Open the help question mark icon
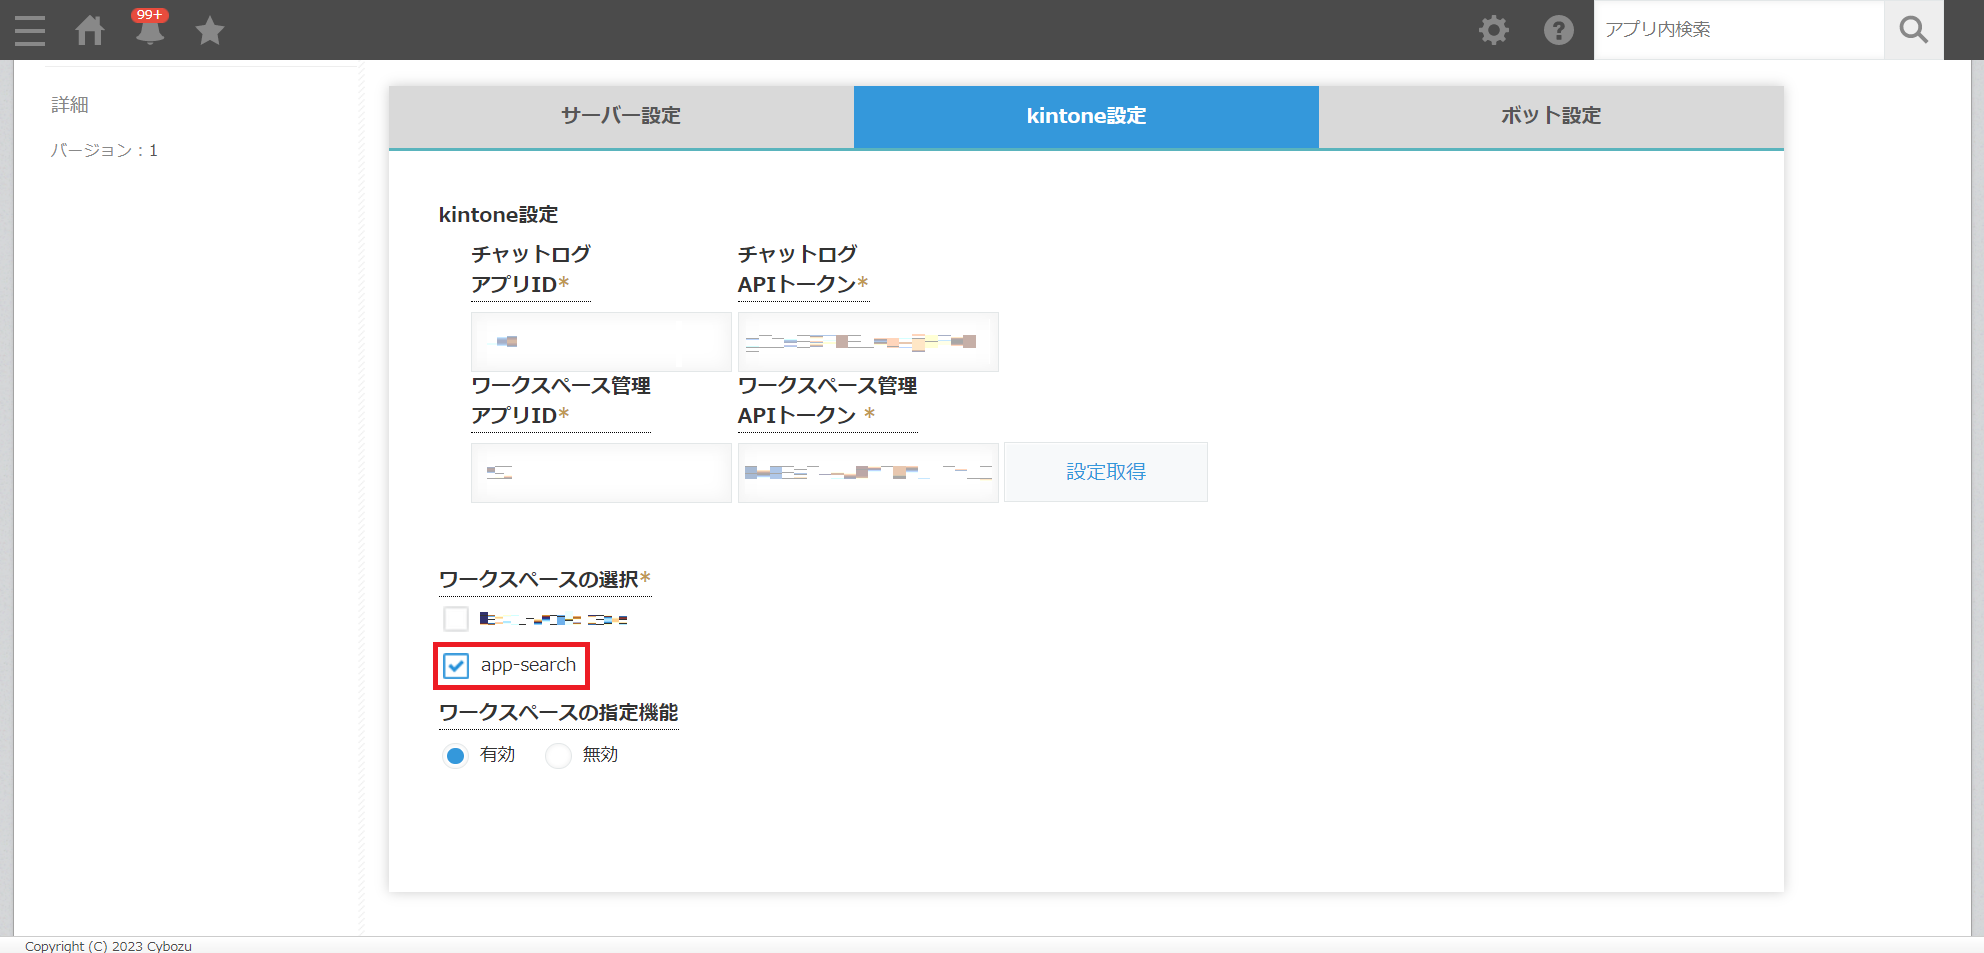The width and height of the screenshot is (1984, 953). point(1558,30)
